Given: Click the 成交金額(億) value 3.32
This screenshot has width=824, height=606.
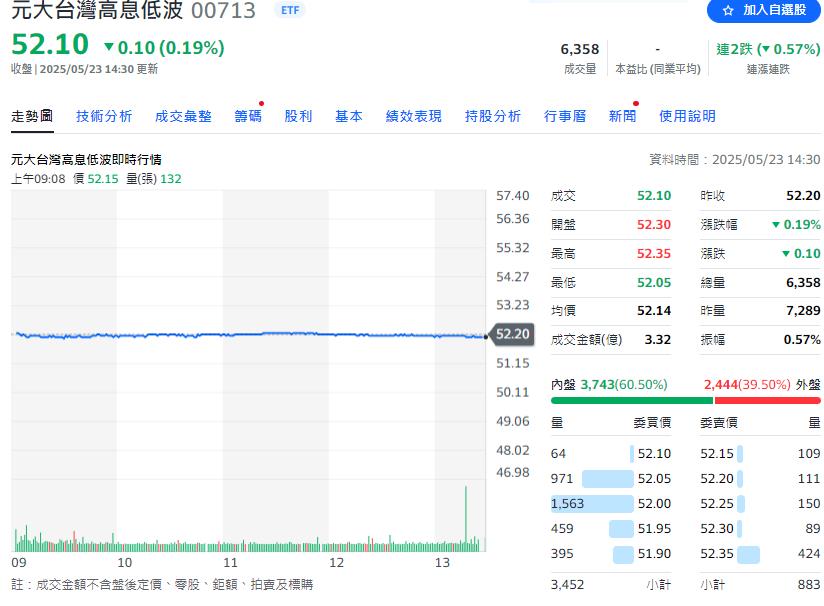Looking at the screenshot, I should [657, 340].
